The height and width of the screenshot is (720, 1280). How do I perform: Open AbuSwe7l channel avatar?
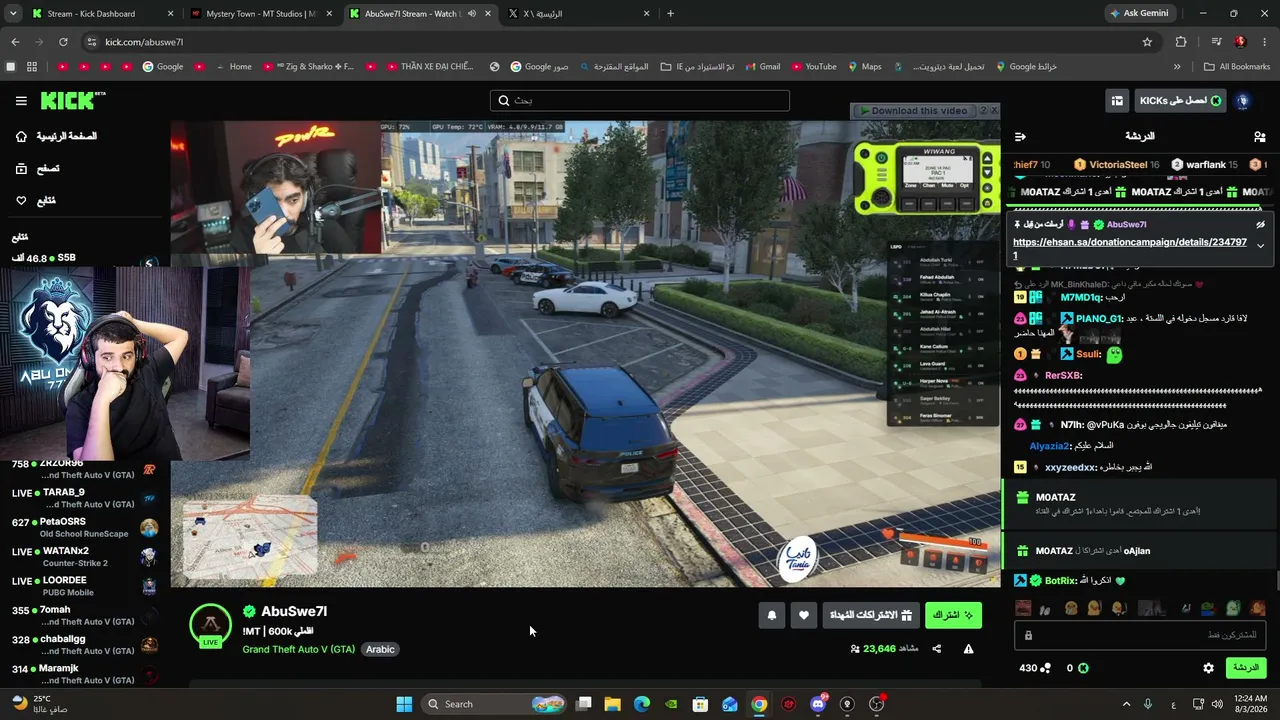210,625
